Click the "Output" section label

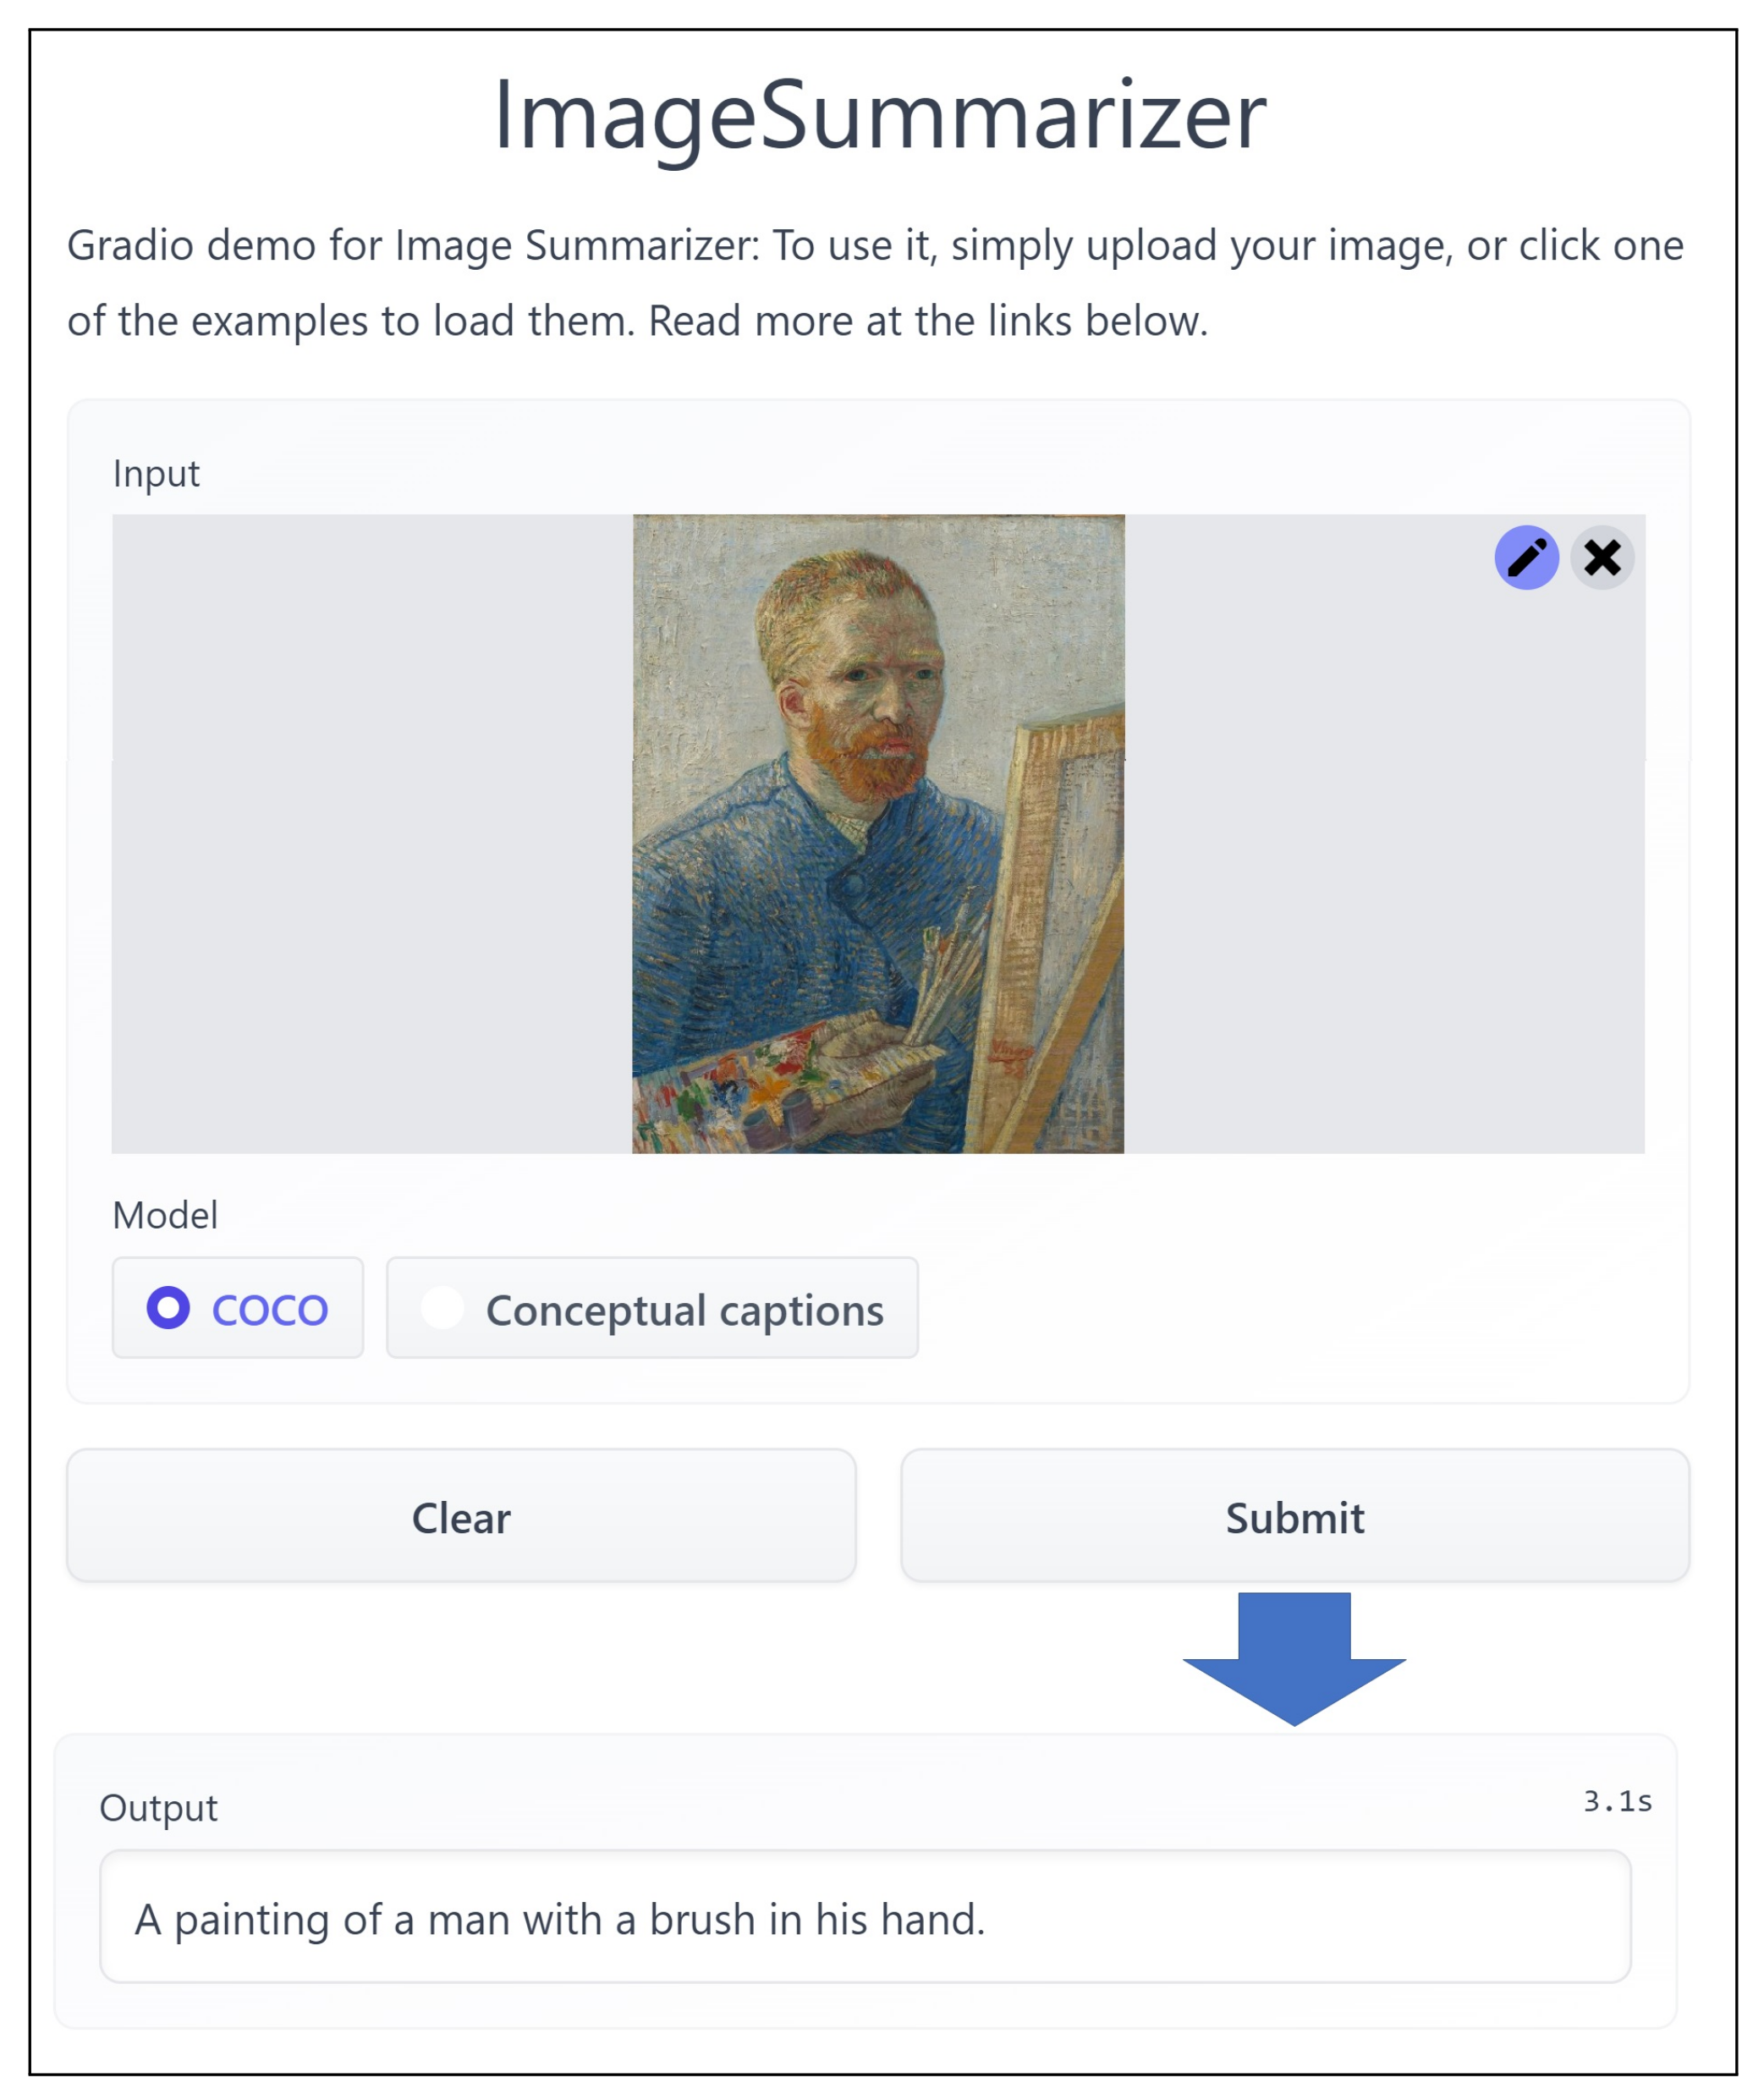[x=158, y=1807]
